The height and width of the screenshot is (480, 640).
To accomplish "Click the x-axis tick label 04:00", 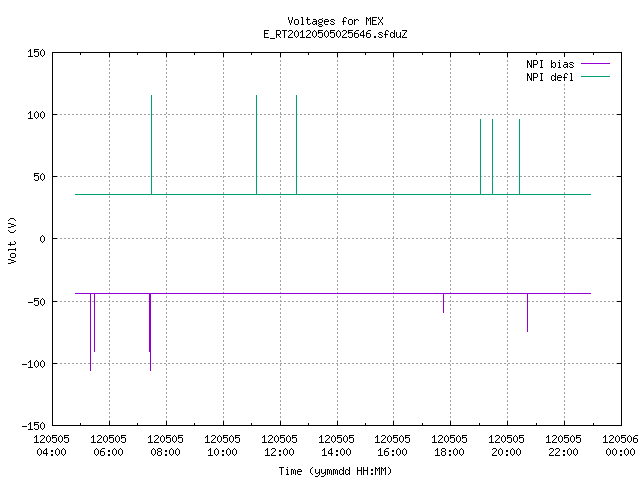I will [51, 452].
